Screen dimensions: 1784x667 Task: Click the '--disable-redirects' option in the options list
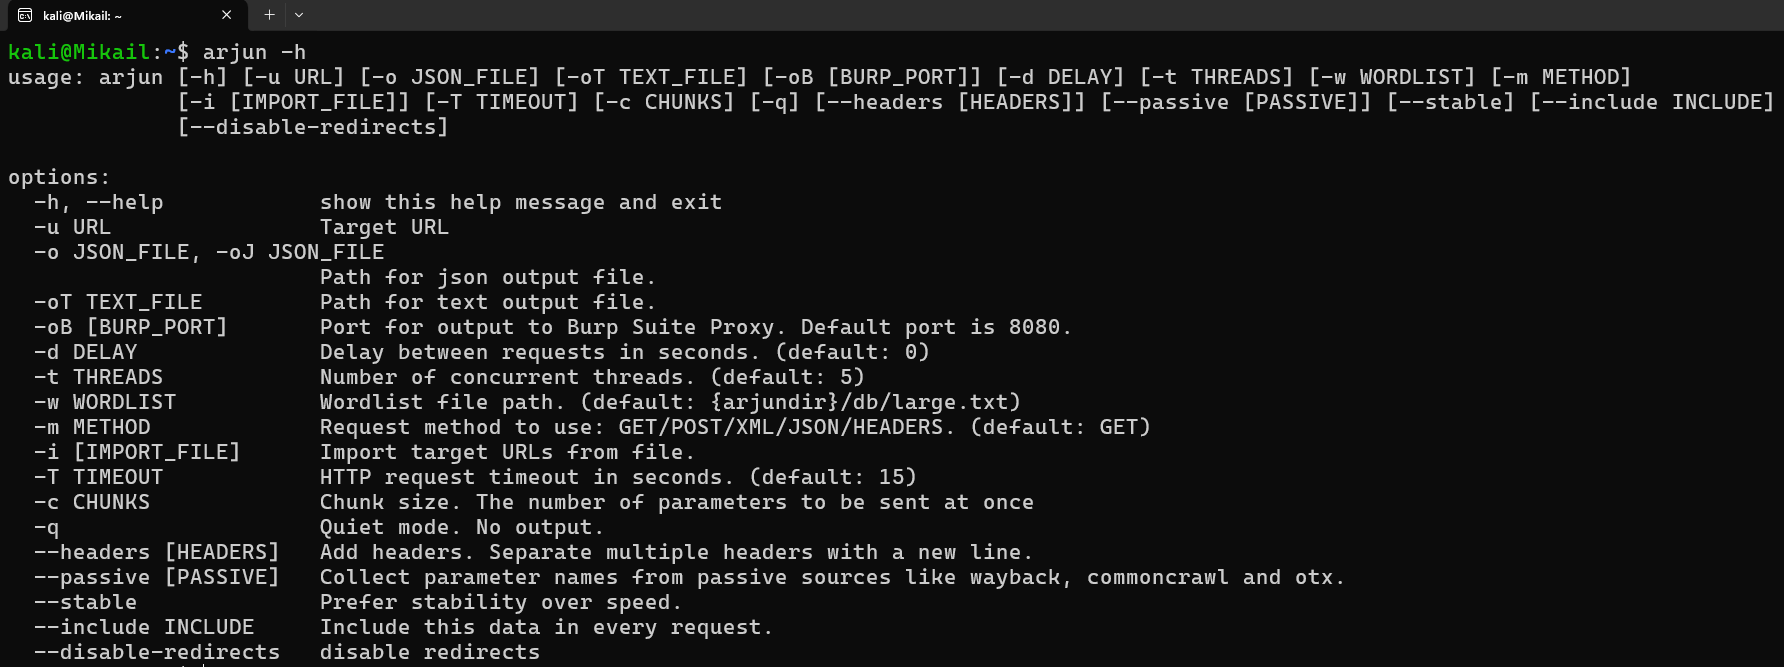pos(157,652)
